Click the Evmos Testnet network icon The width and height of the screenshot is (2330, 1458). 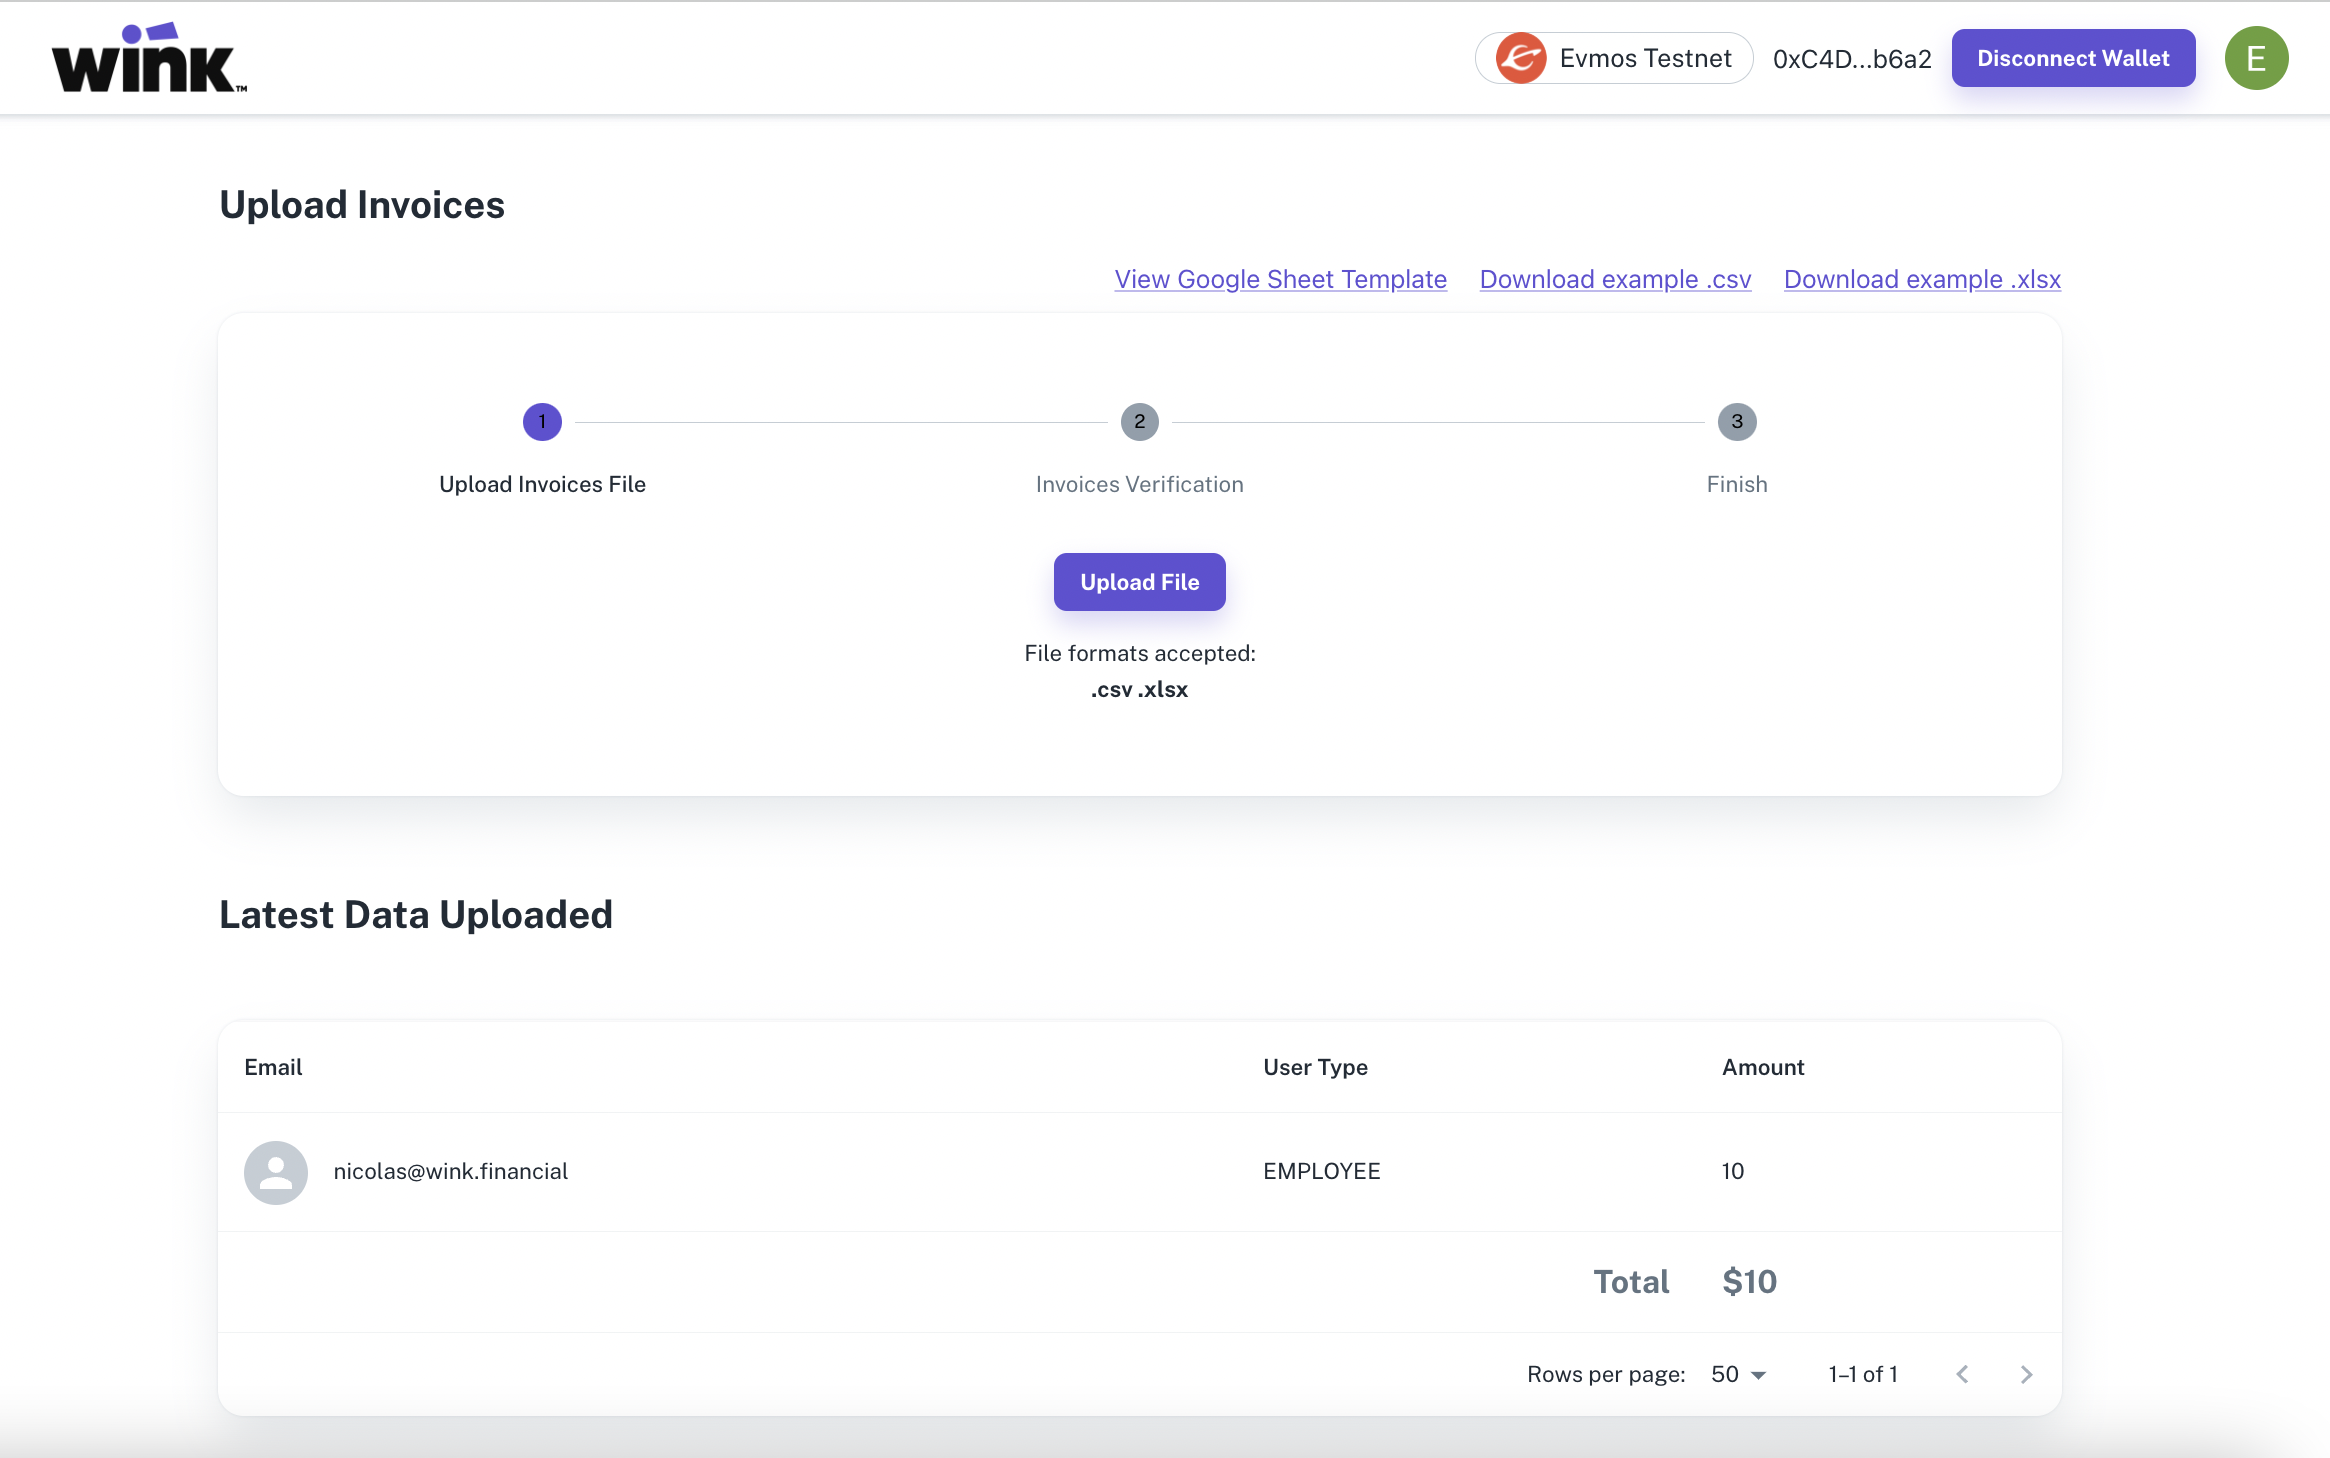1521,58
